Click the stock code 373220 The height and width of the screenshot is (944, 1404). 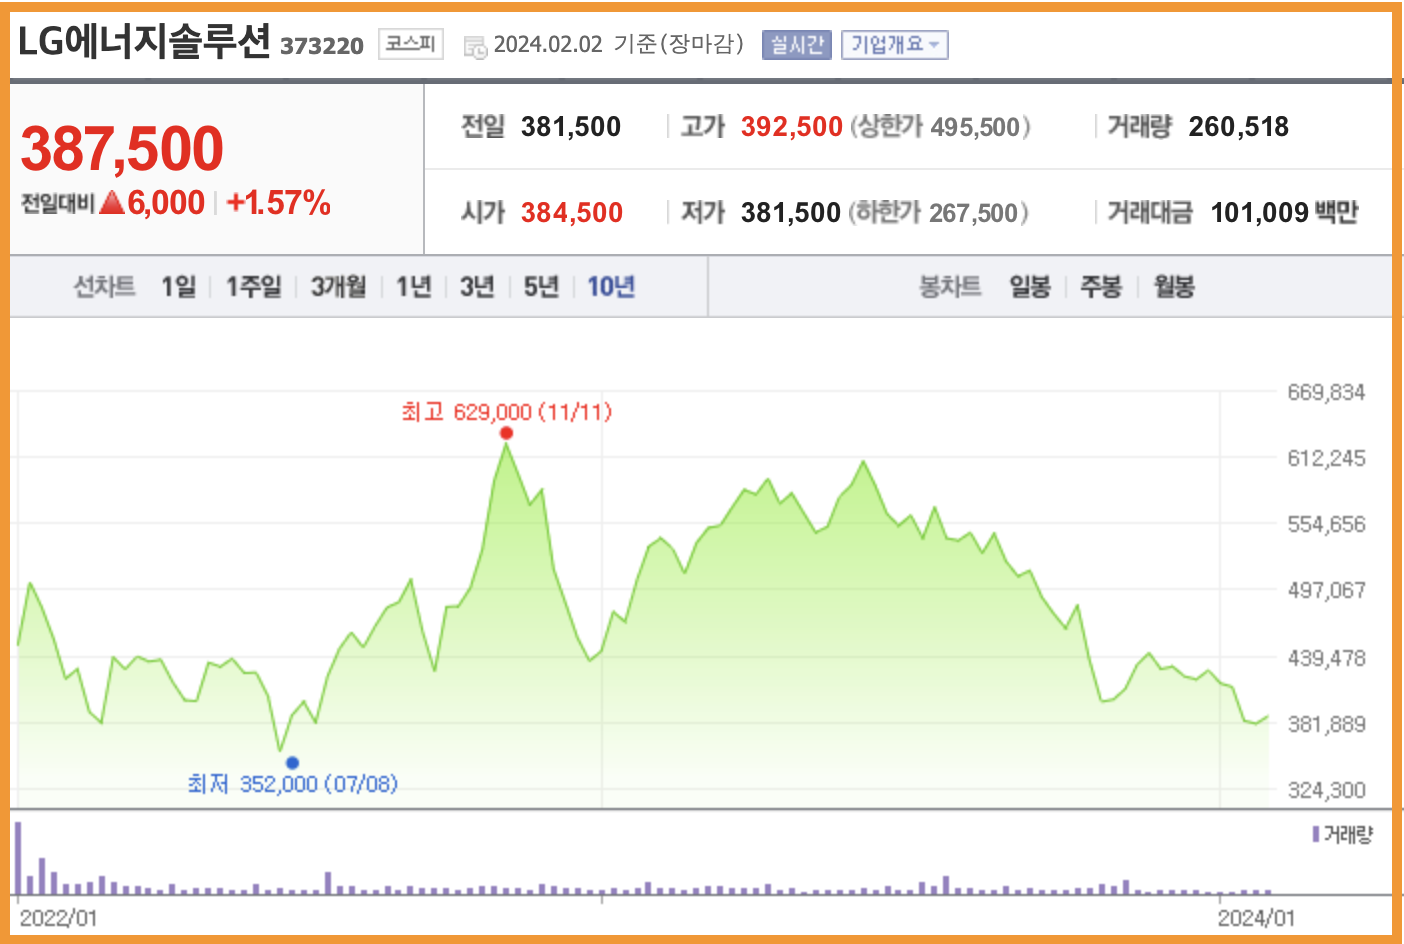click(322, 46)
